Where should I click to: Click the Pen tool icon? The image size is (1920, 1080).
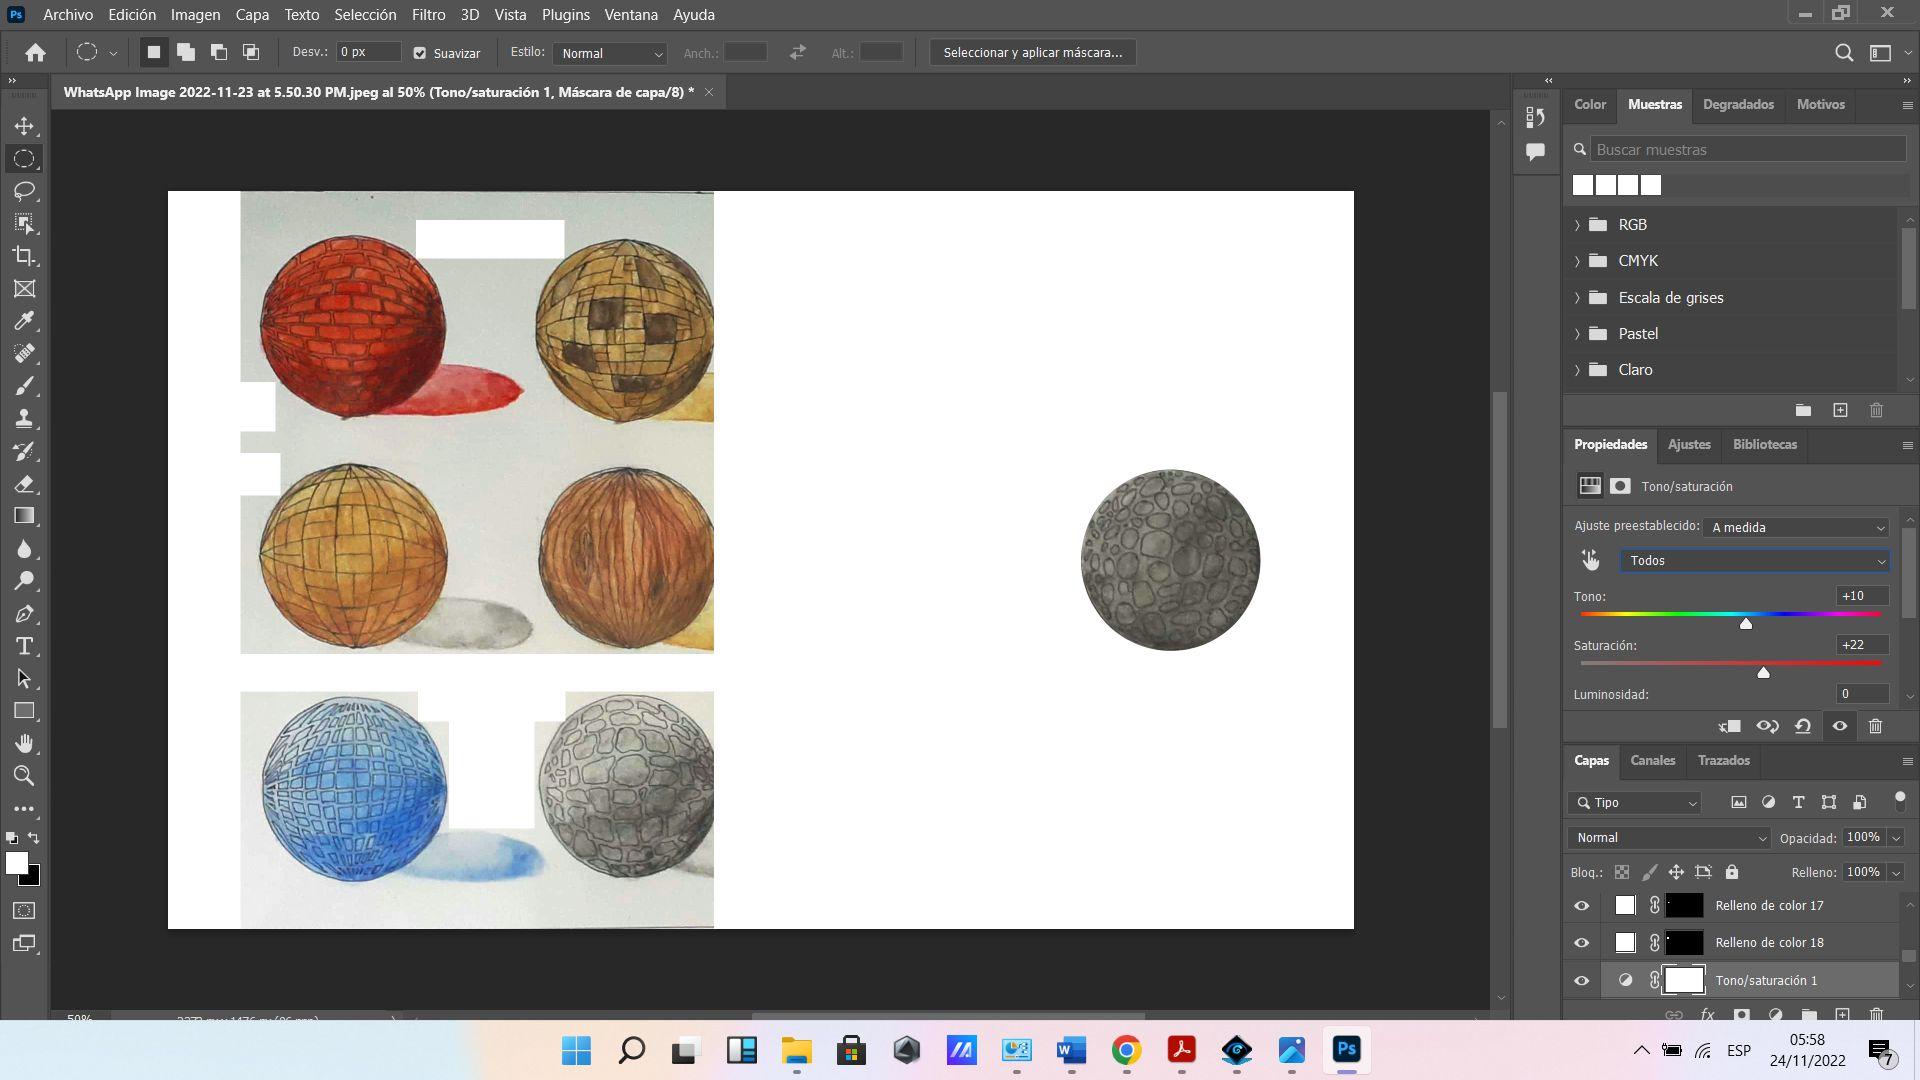click(x=24, y=614)
